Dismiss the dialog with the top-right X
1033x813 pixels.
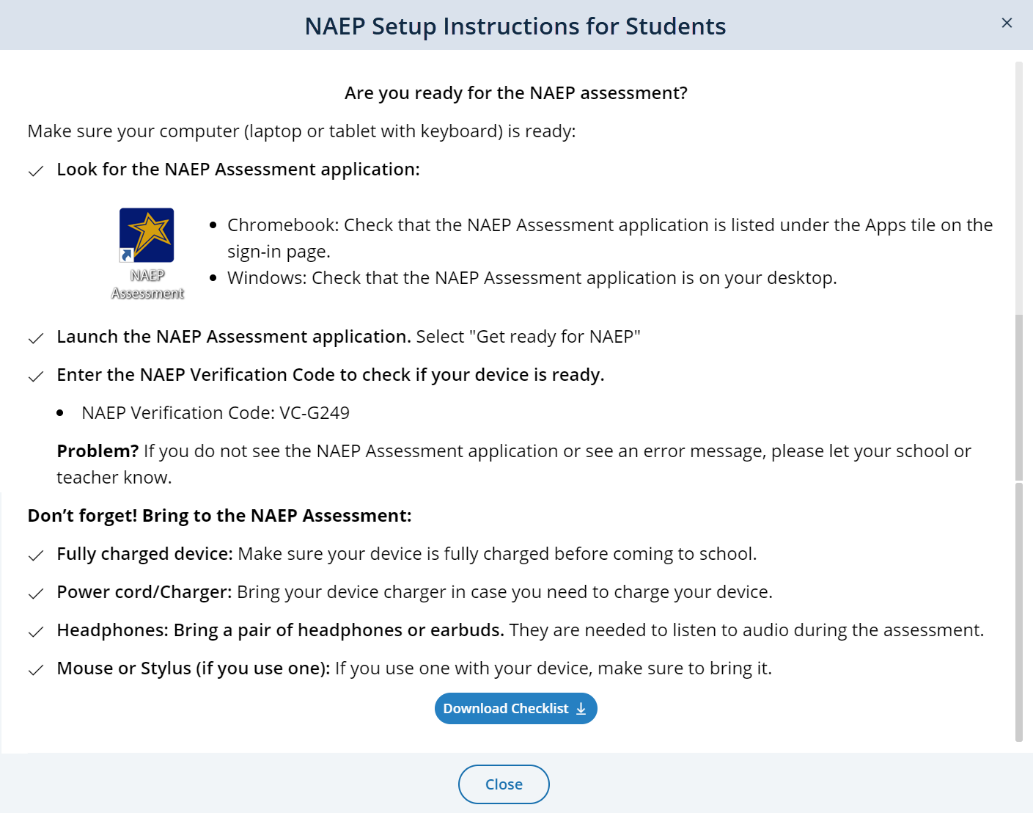pyautogui.click(x=1007, y=23)
